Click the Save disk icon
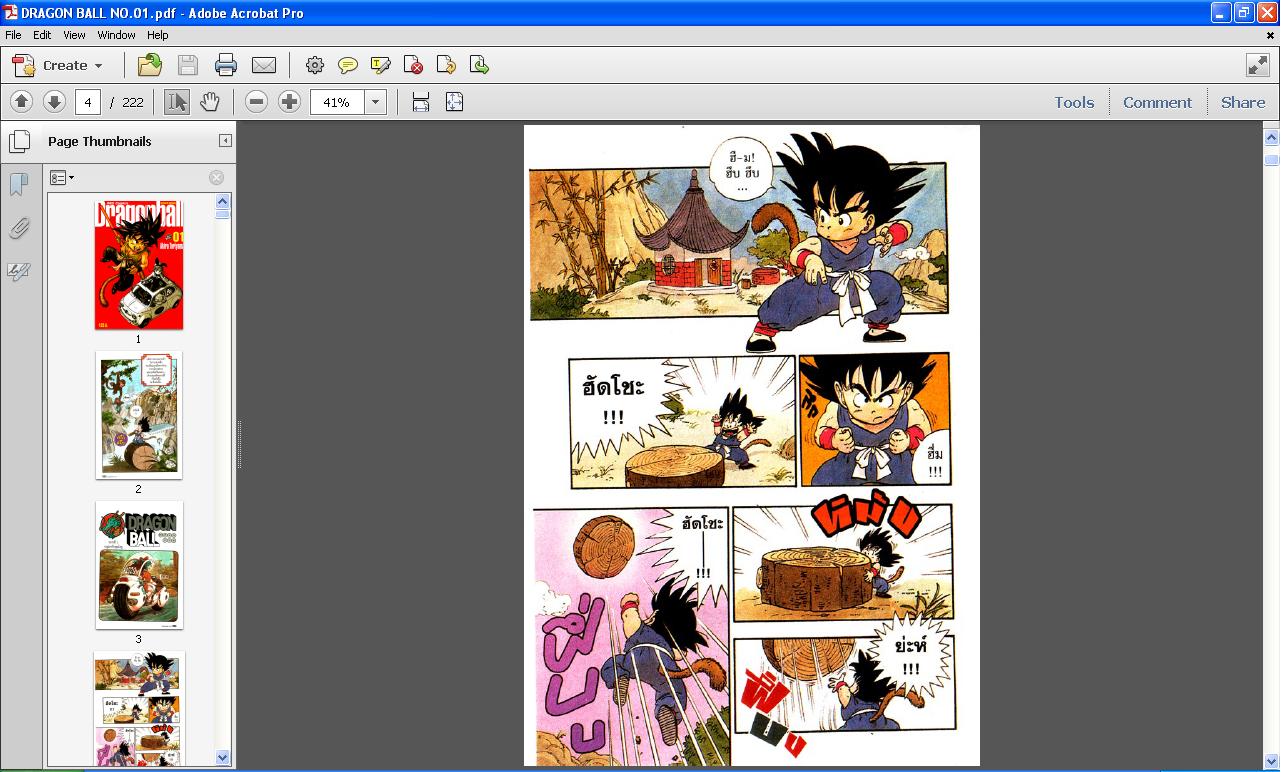This screenshot has height=772, width=1281. 187,65
